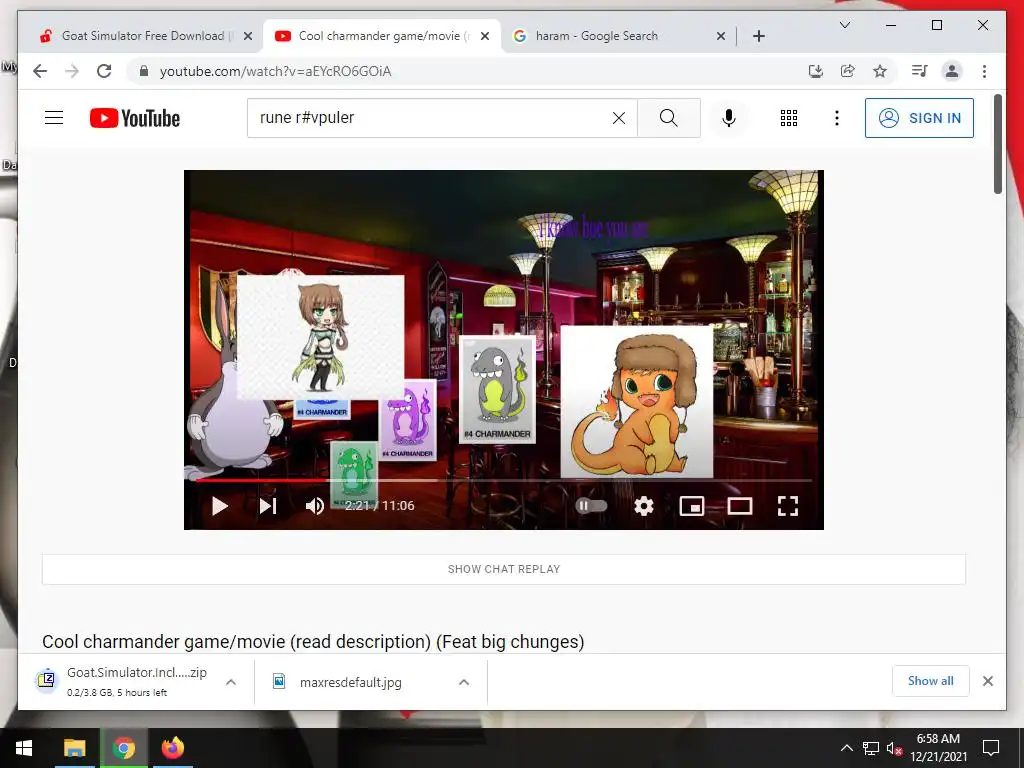The image size is (1024, 768).
Task: Click the SIGN IN button
Action: click(920, 118)
